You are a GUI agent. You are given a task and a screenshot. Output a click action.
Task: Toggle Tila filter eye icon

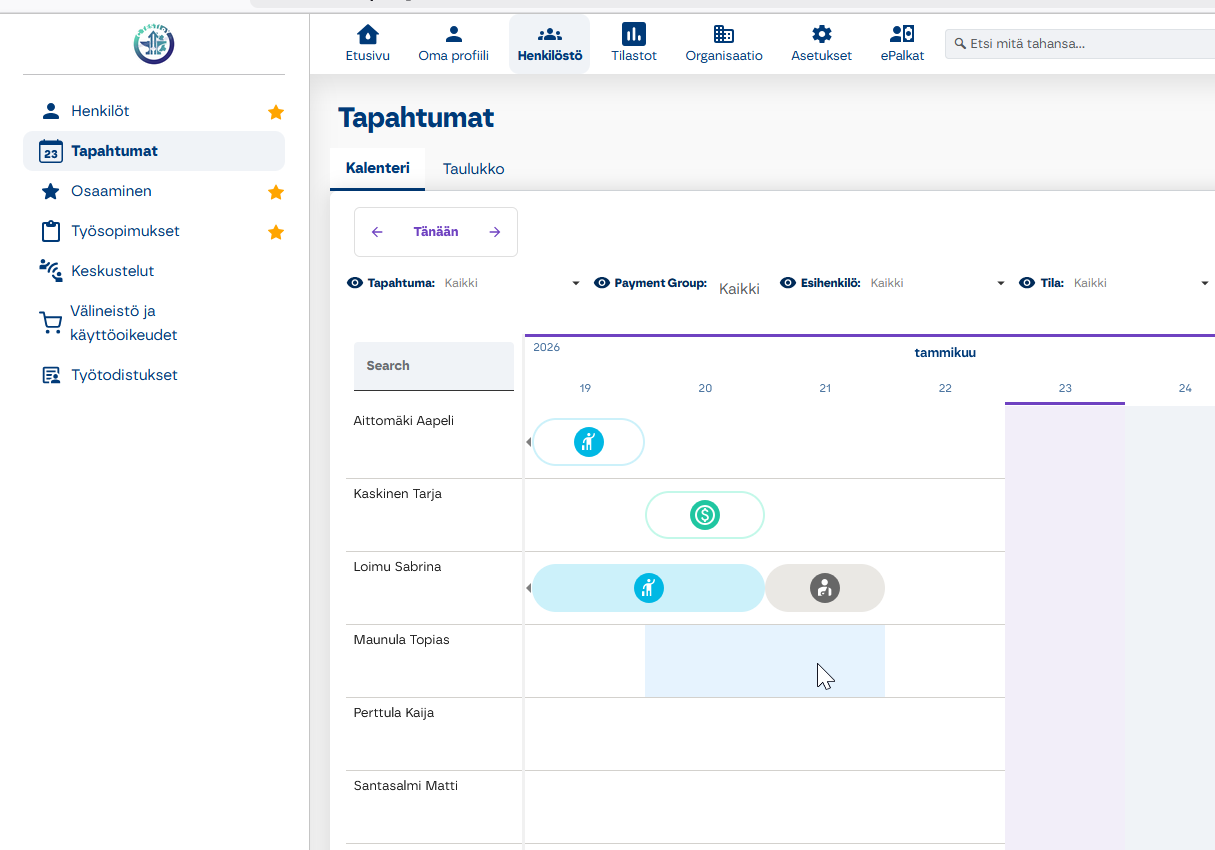[x=1027, y=283]
